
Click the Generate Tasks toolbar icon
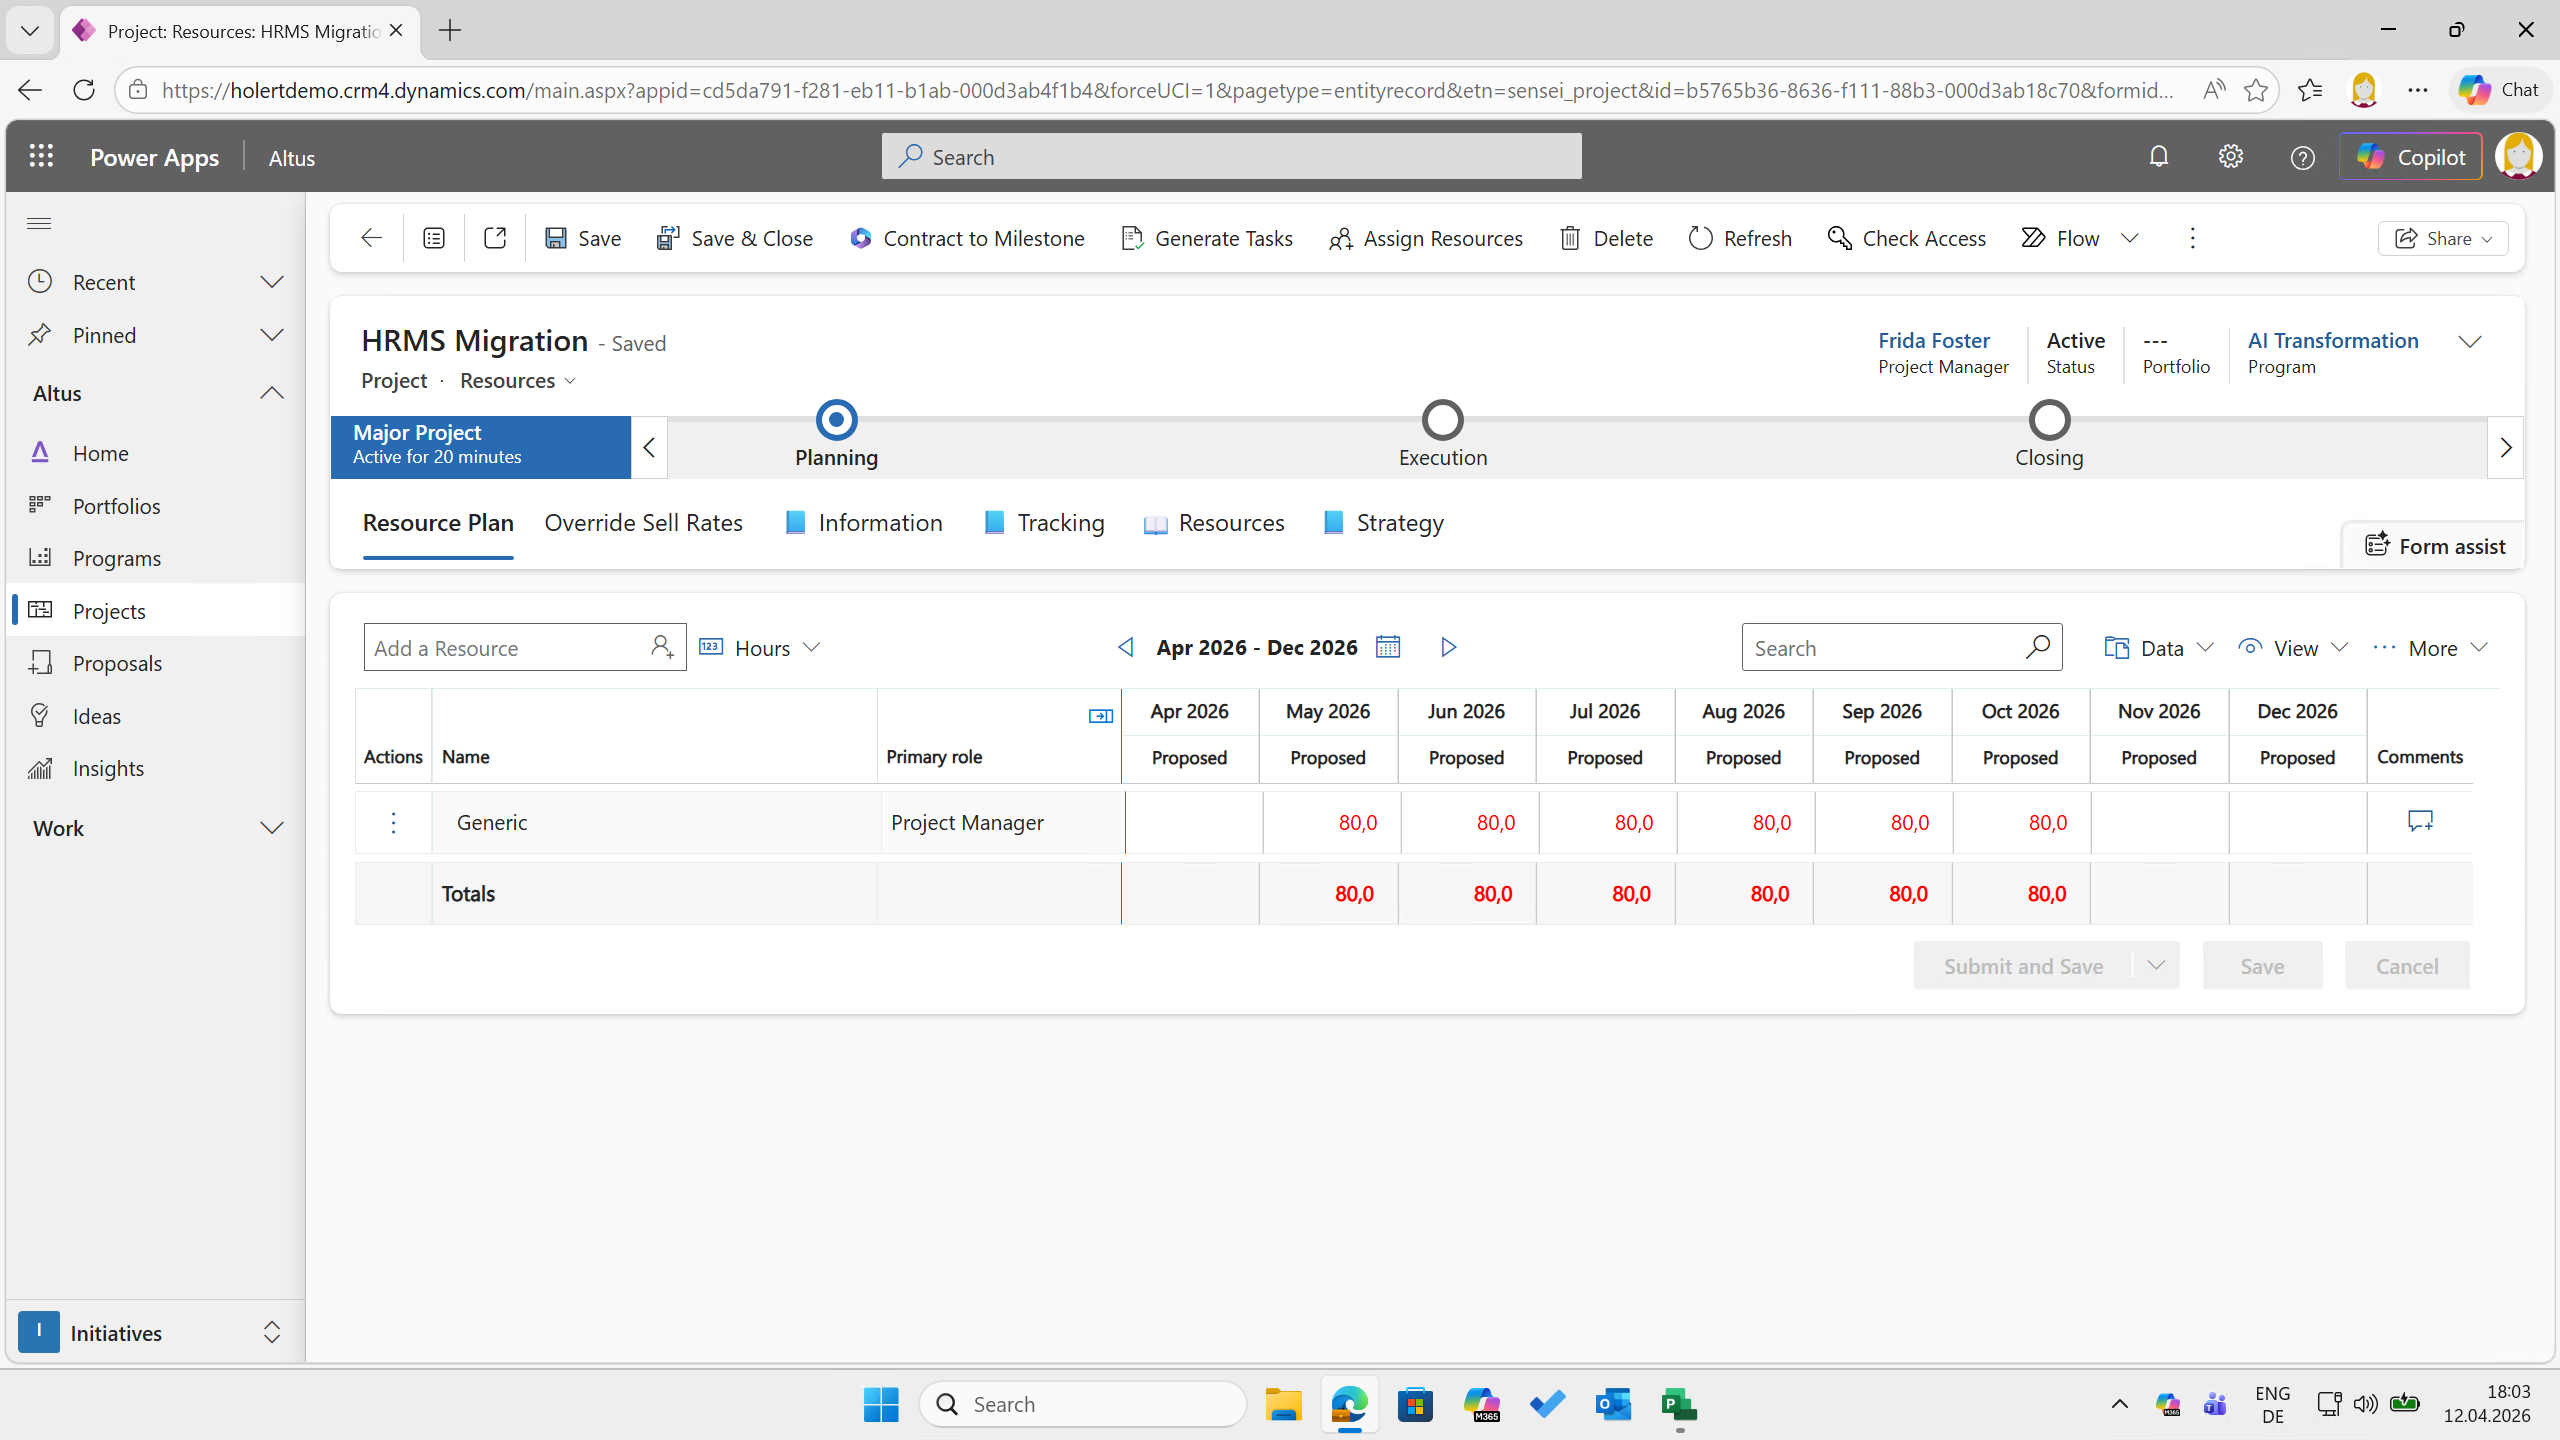1132,238
